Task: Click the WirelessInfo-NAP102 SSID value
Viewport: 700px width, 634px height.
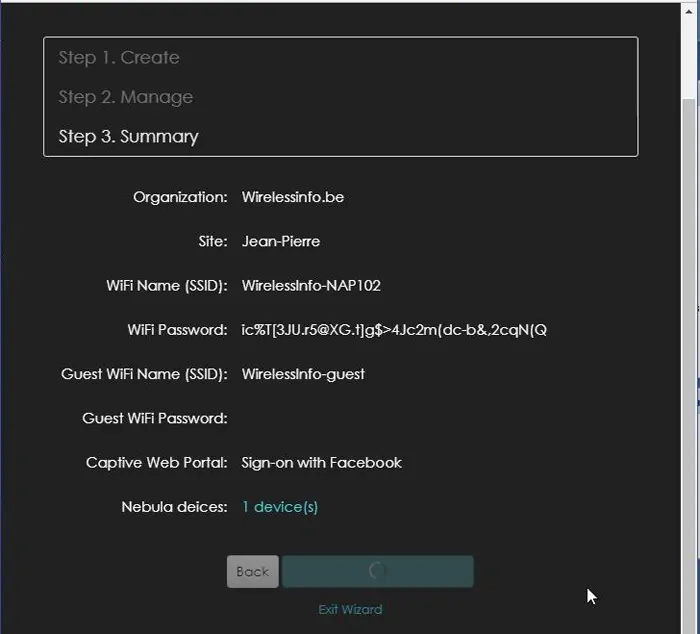Action: point(311,285)
